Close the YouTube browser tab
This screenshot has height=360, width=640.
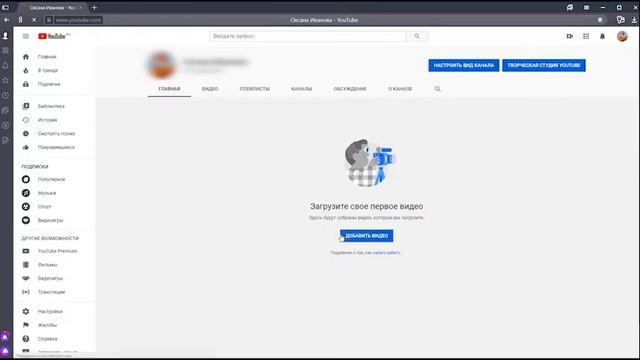click(x=81, y=7)
